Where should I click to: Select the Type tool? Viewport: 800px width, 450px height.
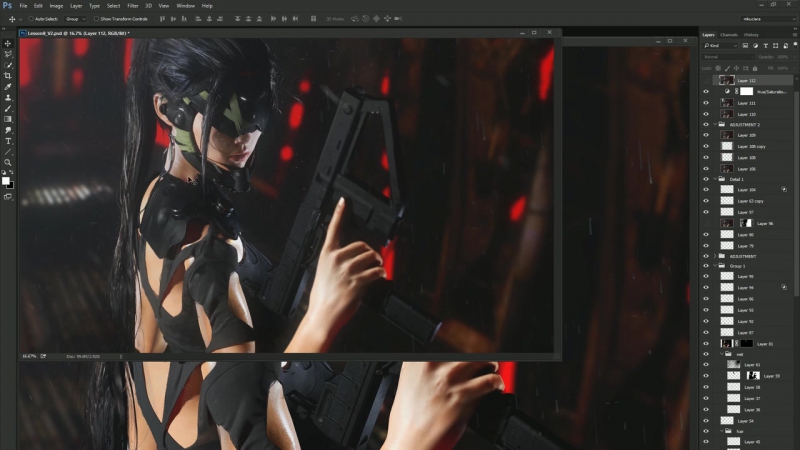tap(8, 141)
